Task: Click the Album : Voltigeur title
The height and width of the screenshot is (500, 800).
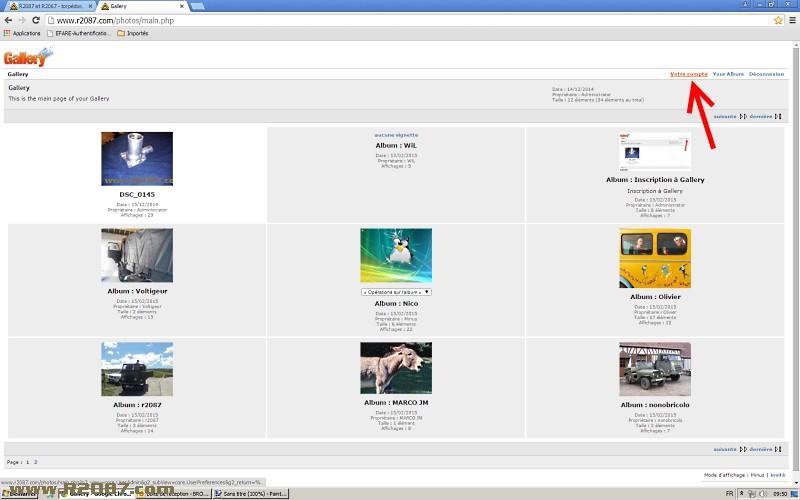Action: point(137,291)
